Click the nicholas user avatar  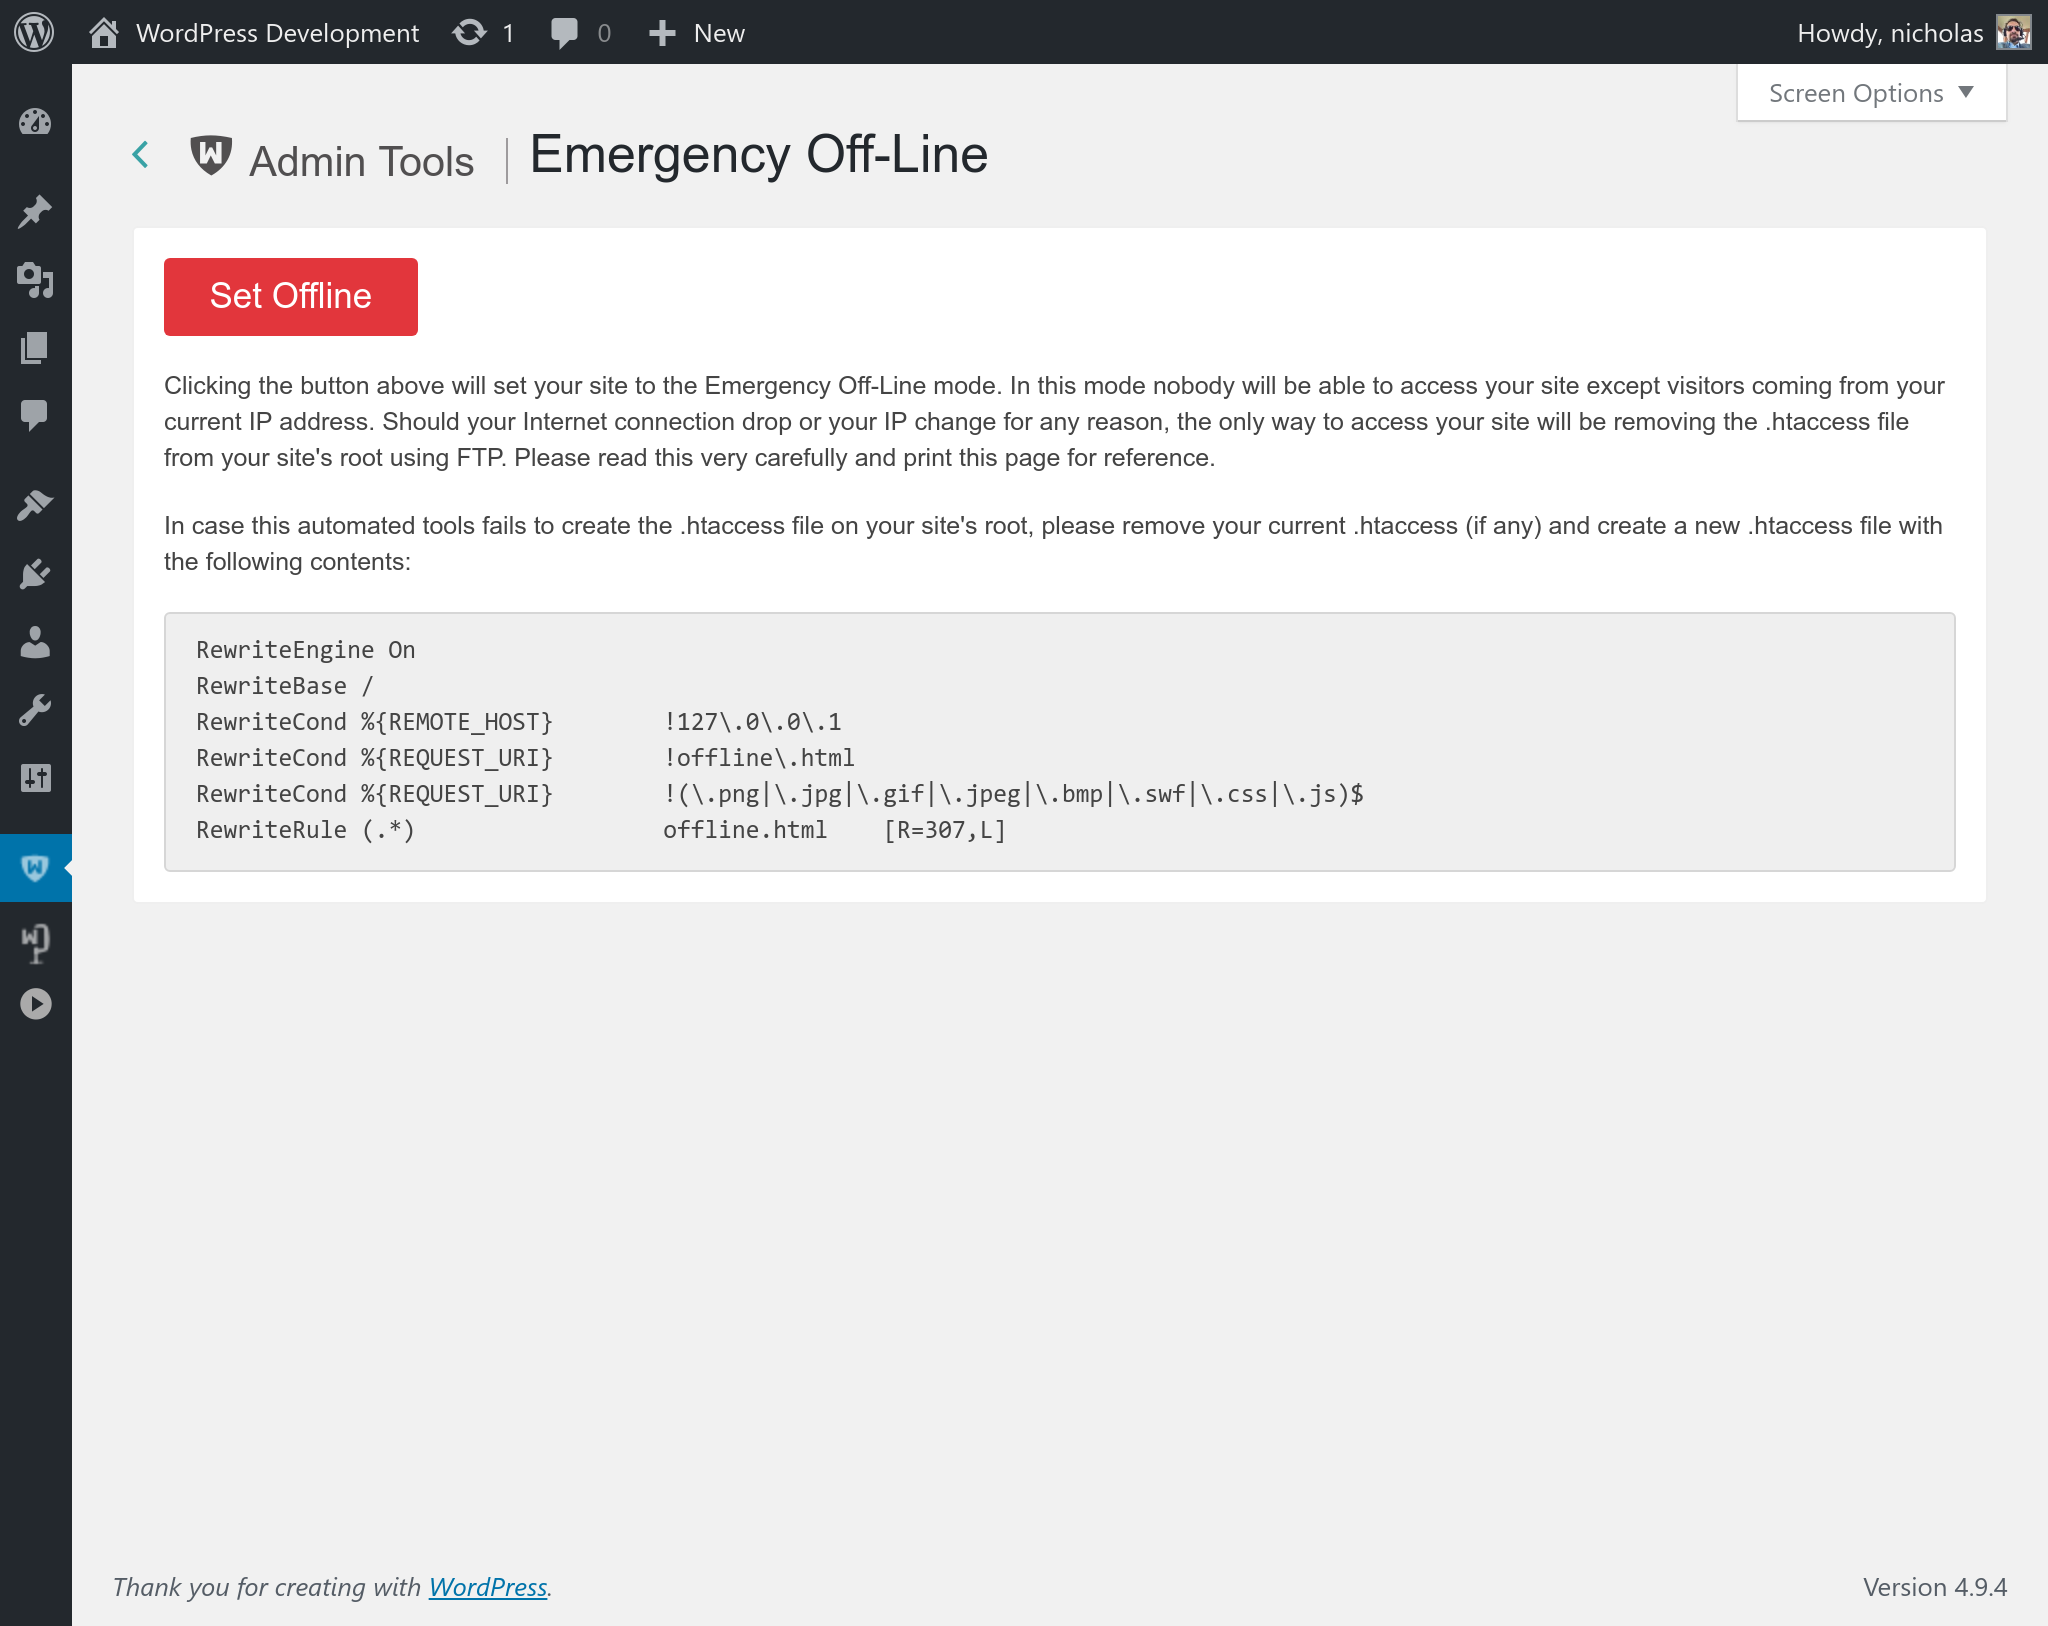[x=2013, y=32]
